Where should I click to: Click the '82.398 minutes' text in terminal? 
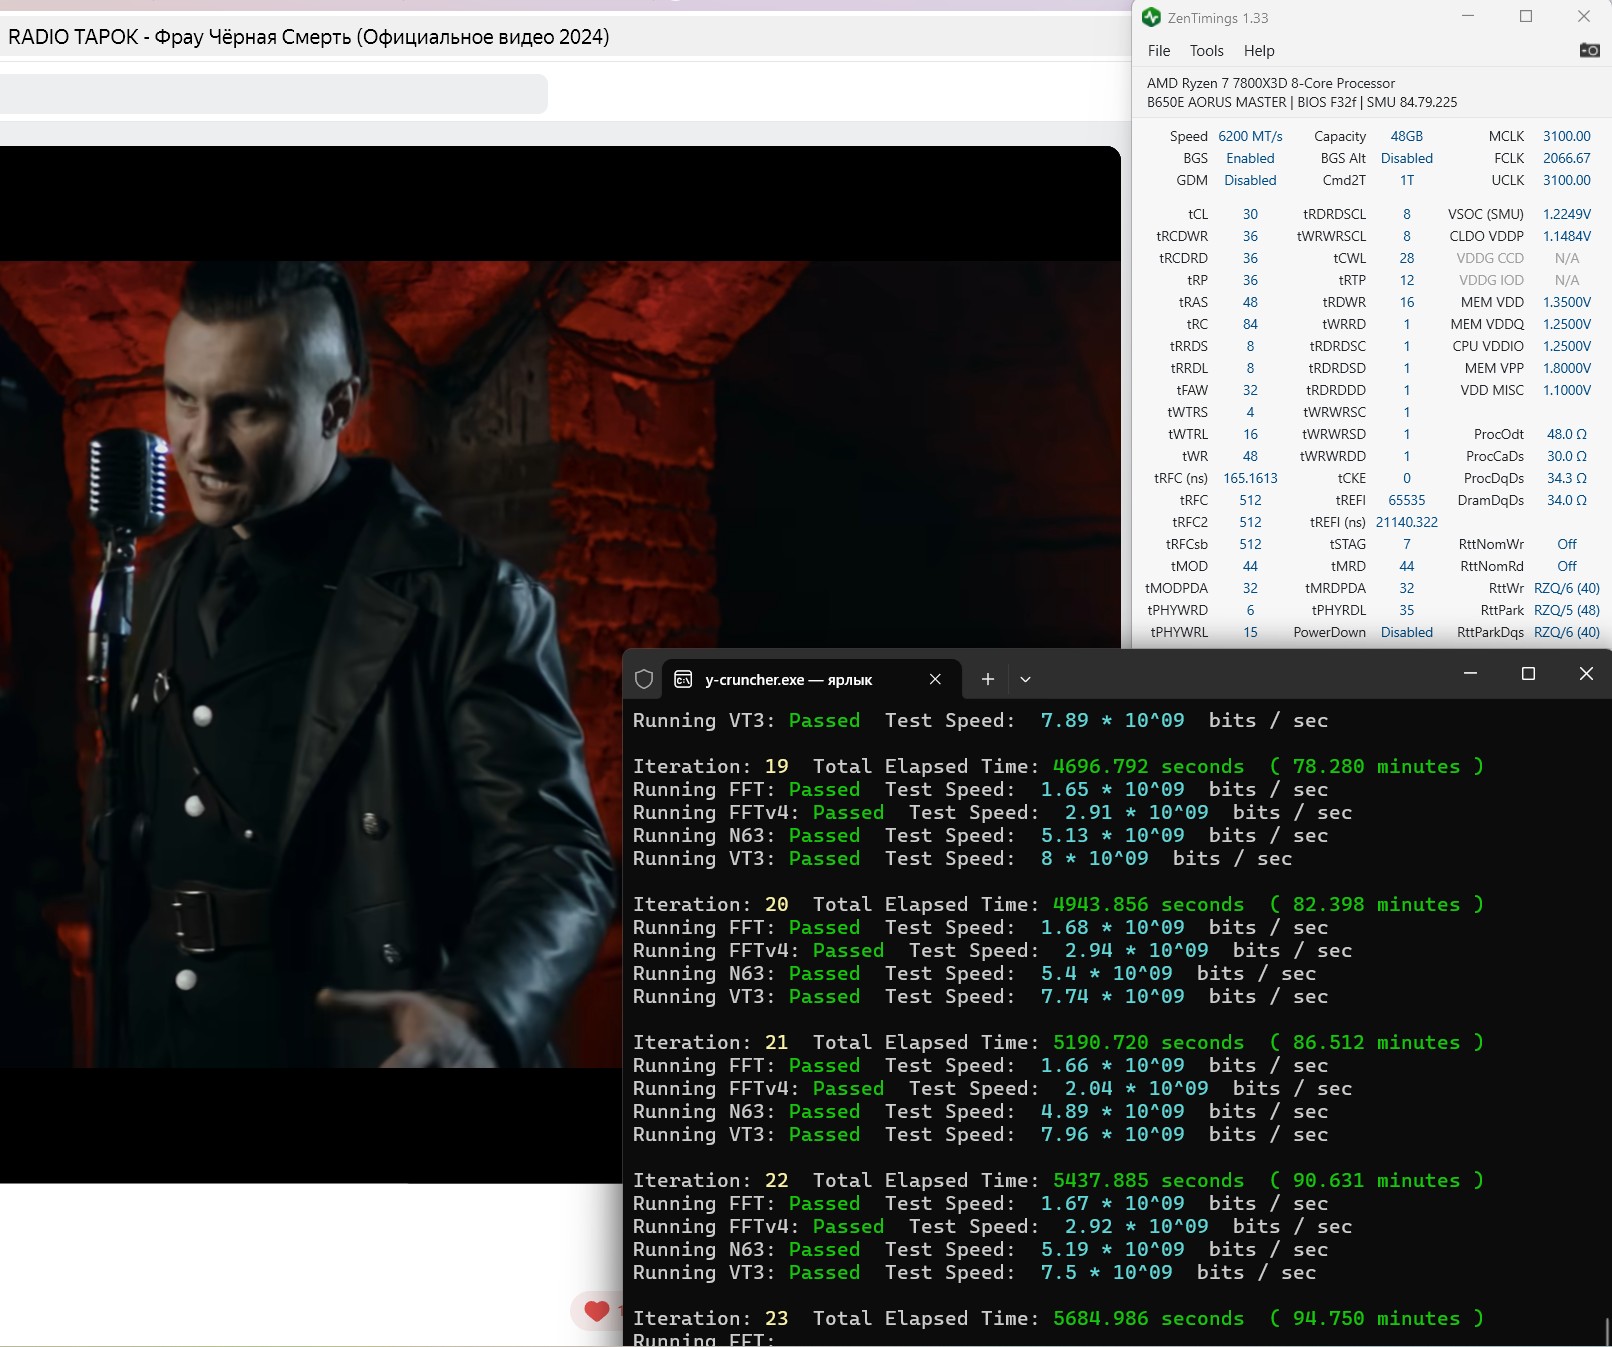pyautogui.click(x=1376, y=904)
